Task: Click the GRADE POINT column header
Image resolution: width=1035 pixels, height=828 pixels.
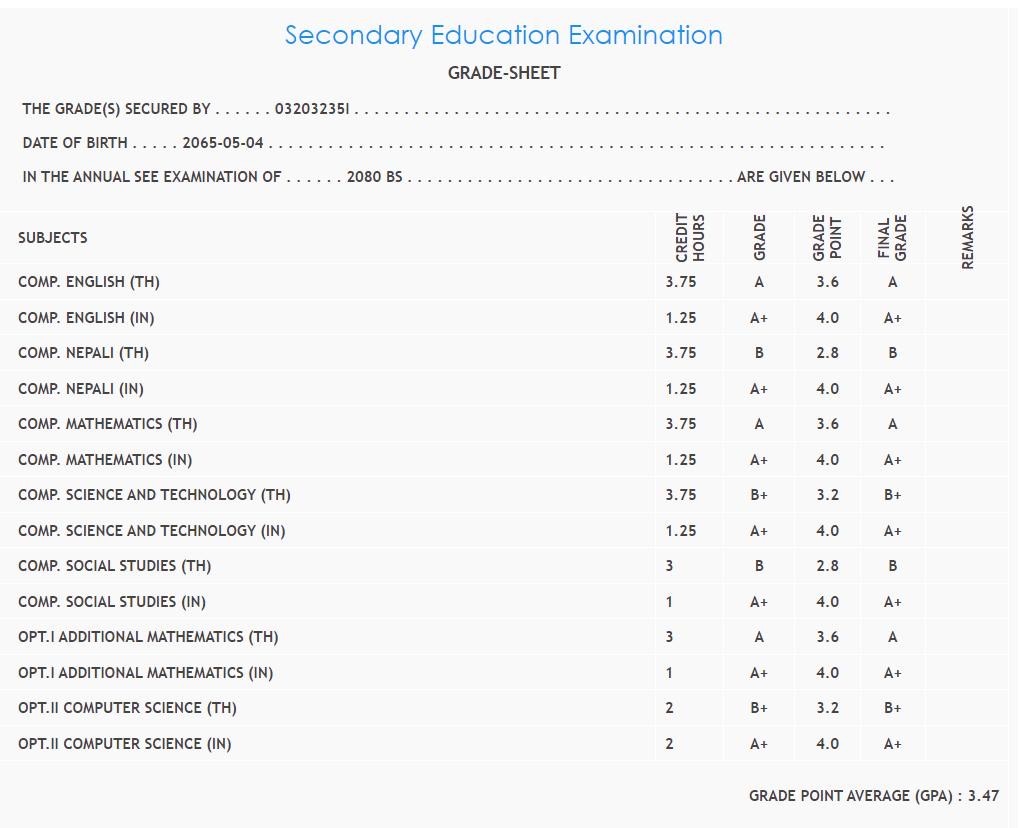Action: (x=827, y=238)
